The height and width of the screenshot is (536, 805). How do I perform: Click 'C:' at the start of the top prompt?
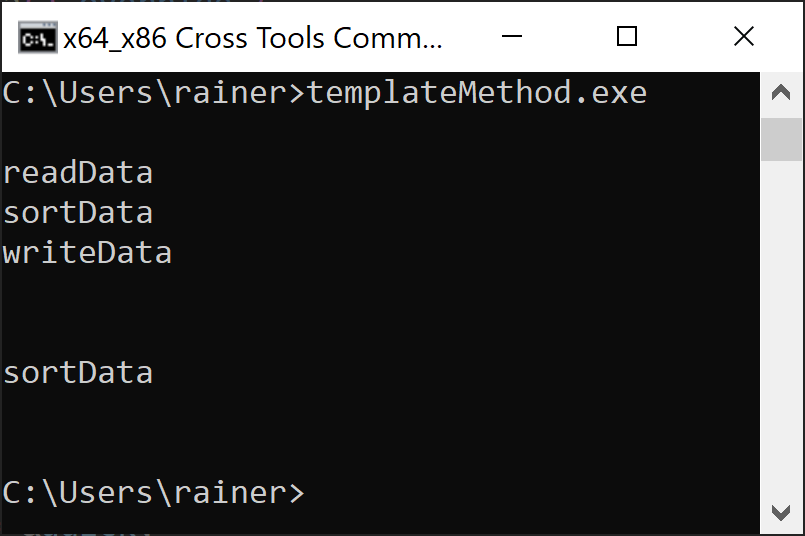[x=20, y=93]
